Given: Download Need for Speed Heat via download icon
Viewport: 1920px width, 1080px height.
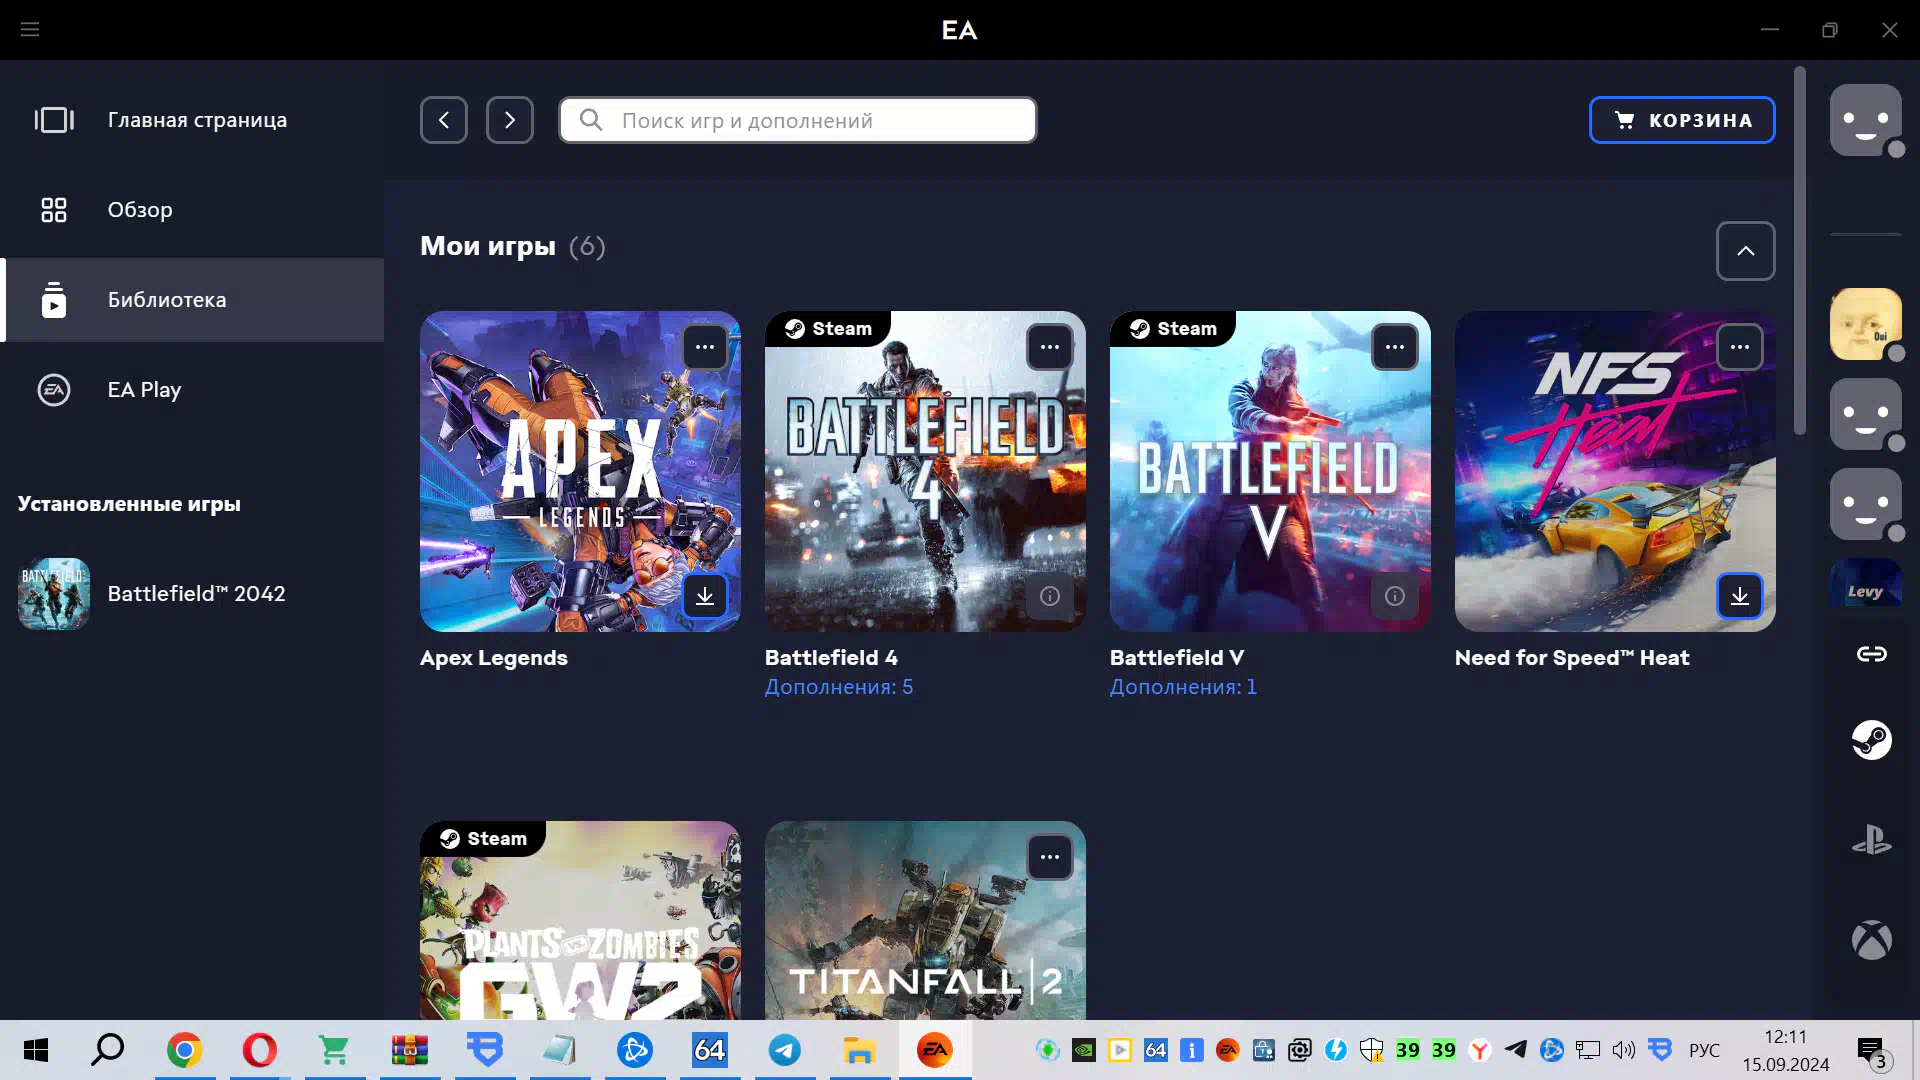Looking at the screenshot, I should pyautogui.click(x=1740, y=596).
